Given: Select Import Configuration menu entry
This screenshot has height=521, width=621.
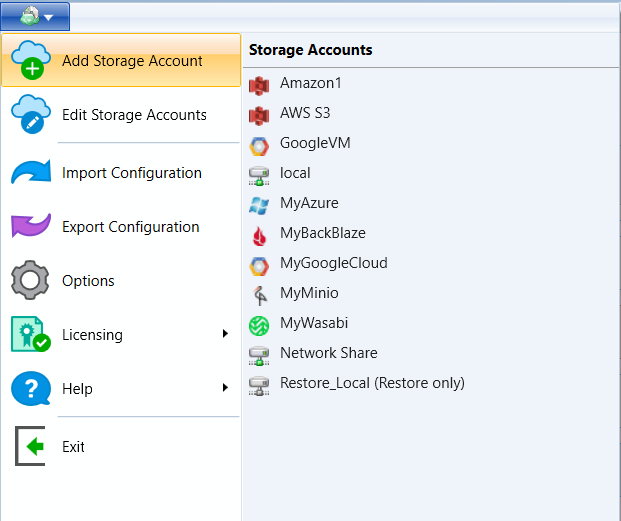Looking at the screenshot, I should point(121,173).
